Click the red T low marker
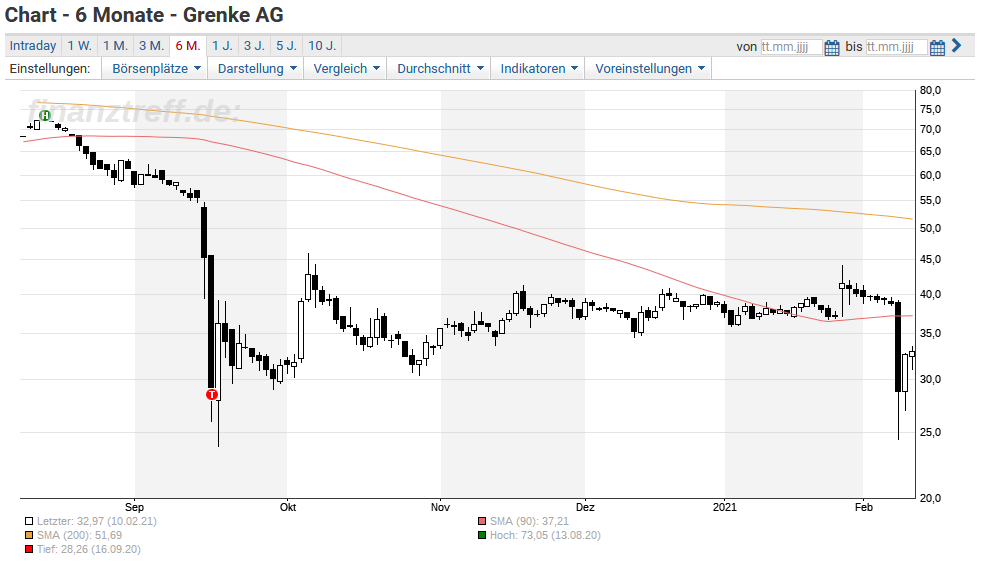 click(212, 394)
